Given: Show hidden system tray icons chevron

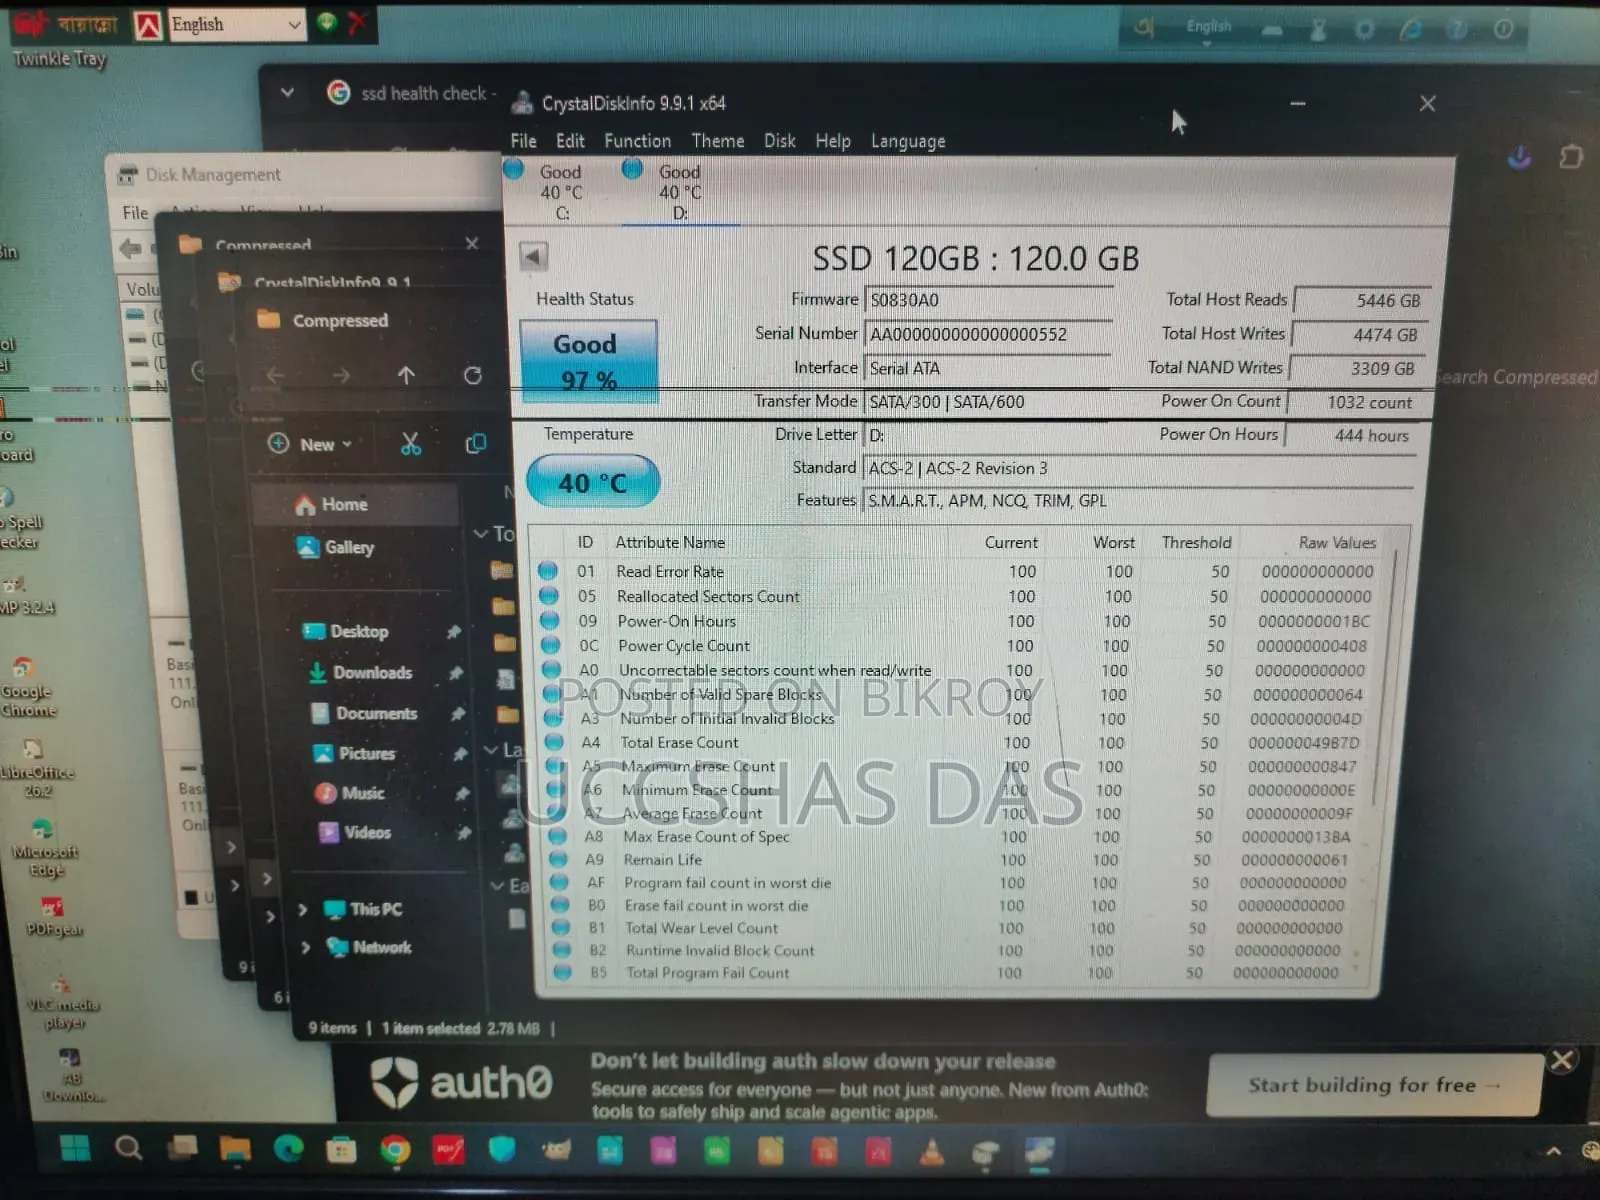Looking at the screenshot, I should [1553, 1151].
